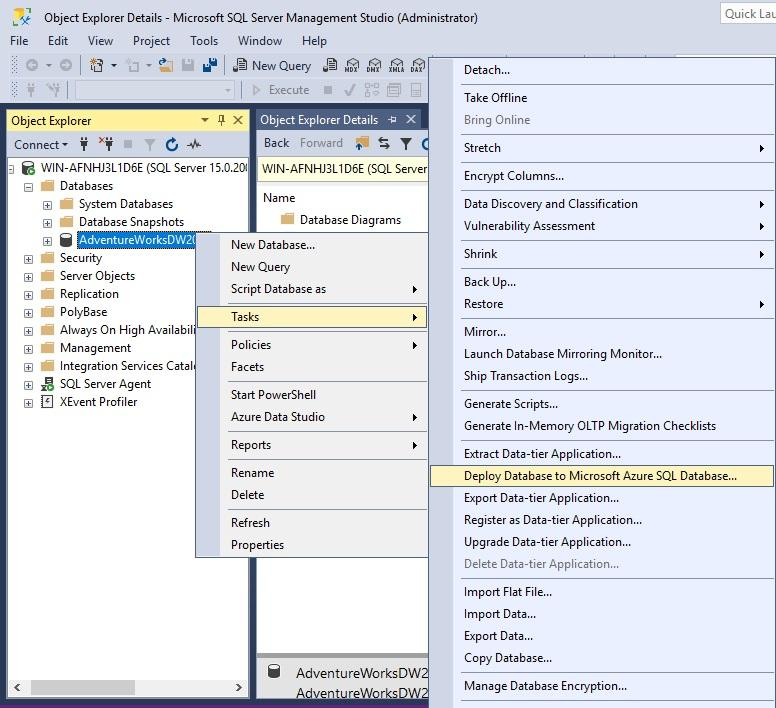Open the Available Databases combo box

pos(154,90)
